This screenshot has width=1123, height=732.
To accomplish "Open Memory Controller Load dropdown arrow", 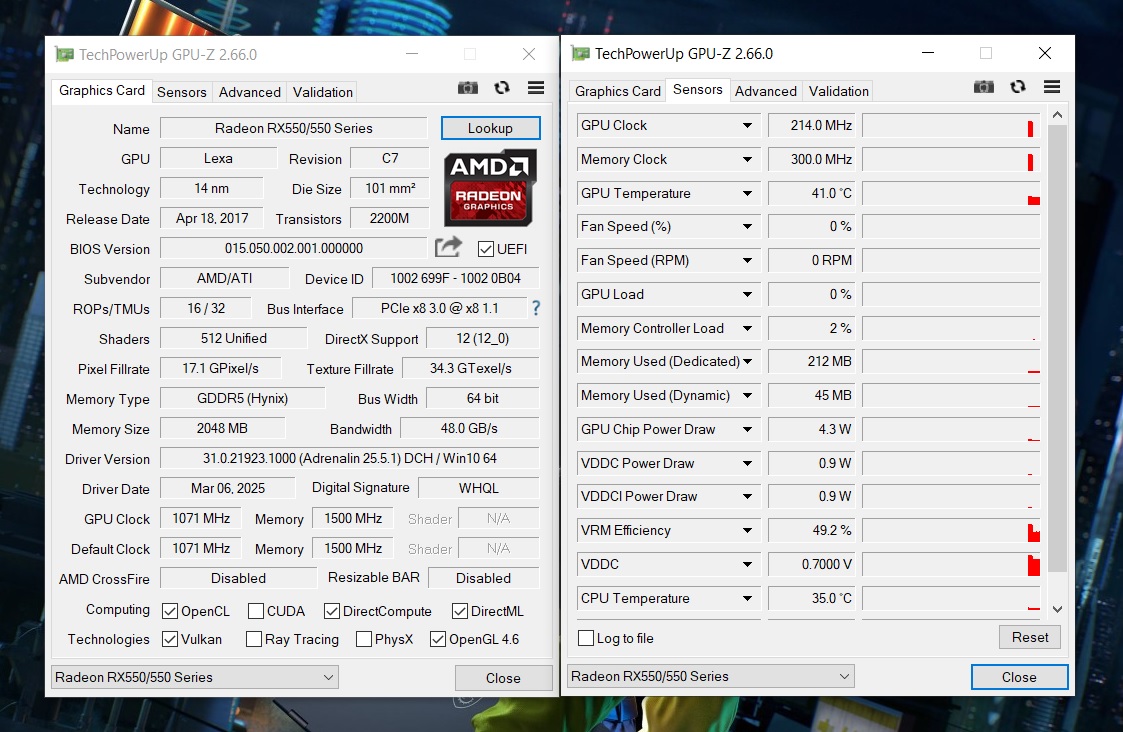I will pyautogui.click(x=747, y=328).
